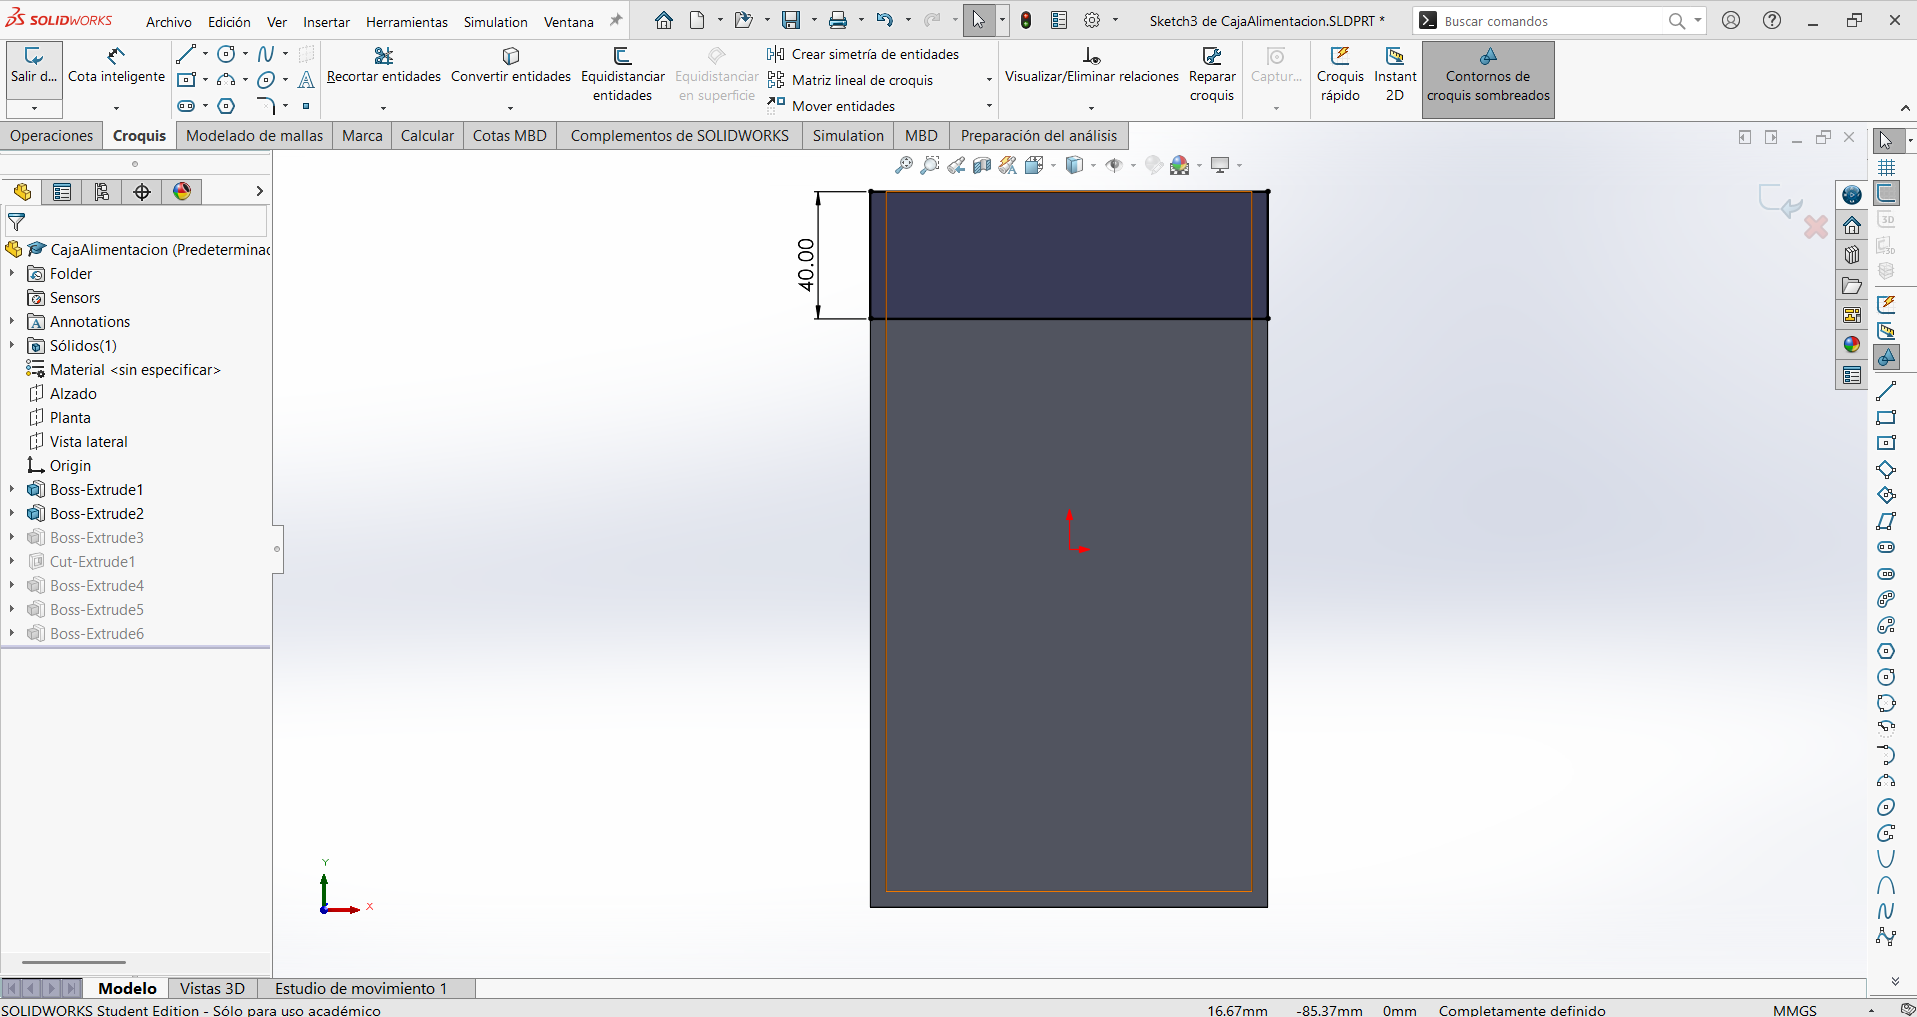Click the 40.00 dimension value

(806, 265)
